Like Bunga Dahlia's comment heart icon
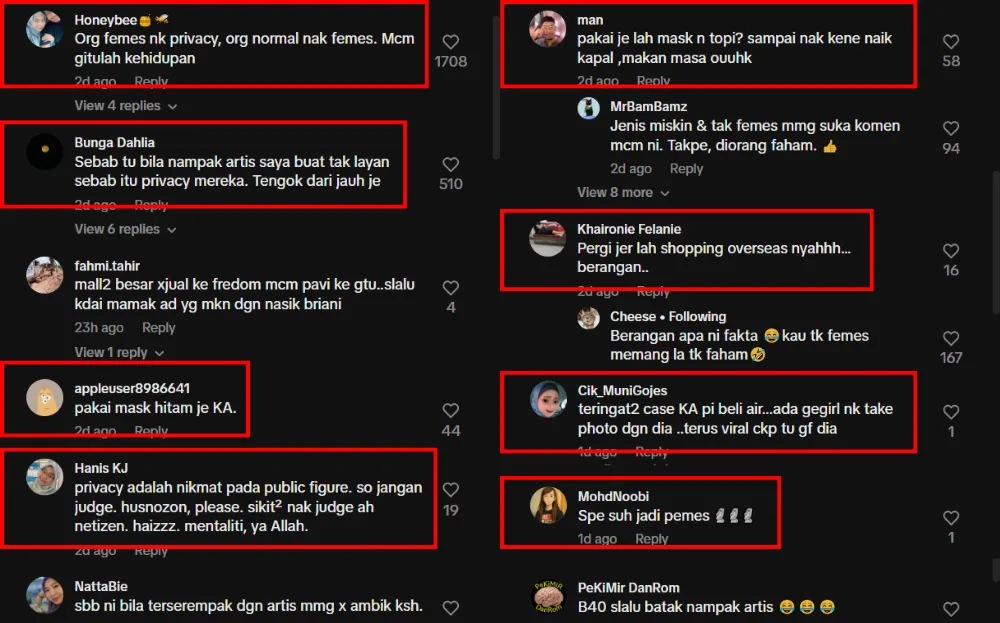Viewport: 1000px width, 623px height. (450, 165)
